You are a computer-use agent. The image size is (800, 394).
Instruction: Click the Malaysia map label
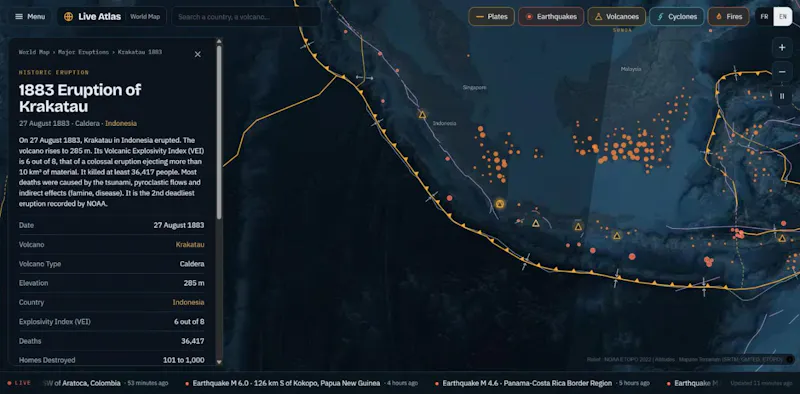pos(631,69)
